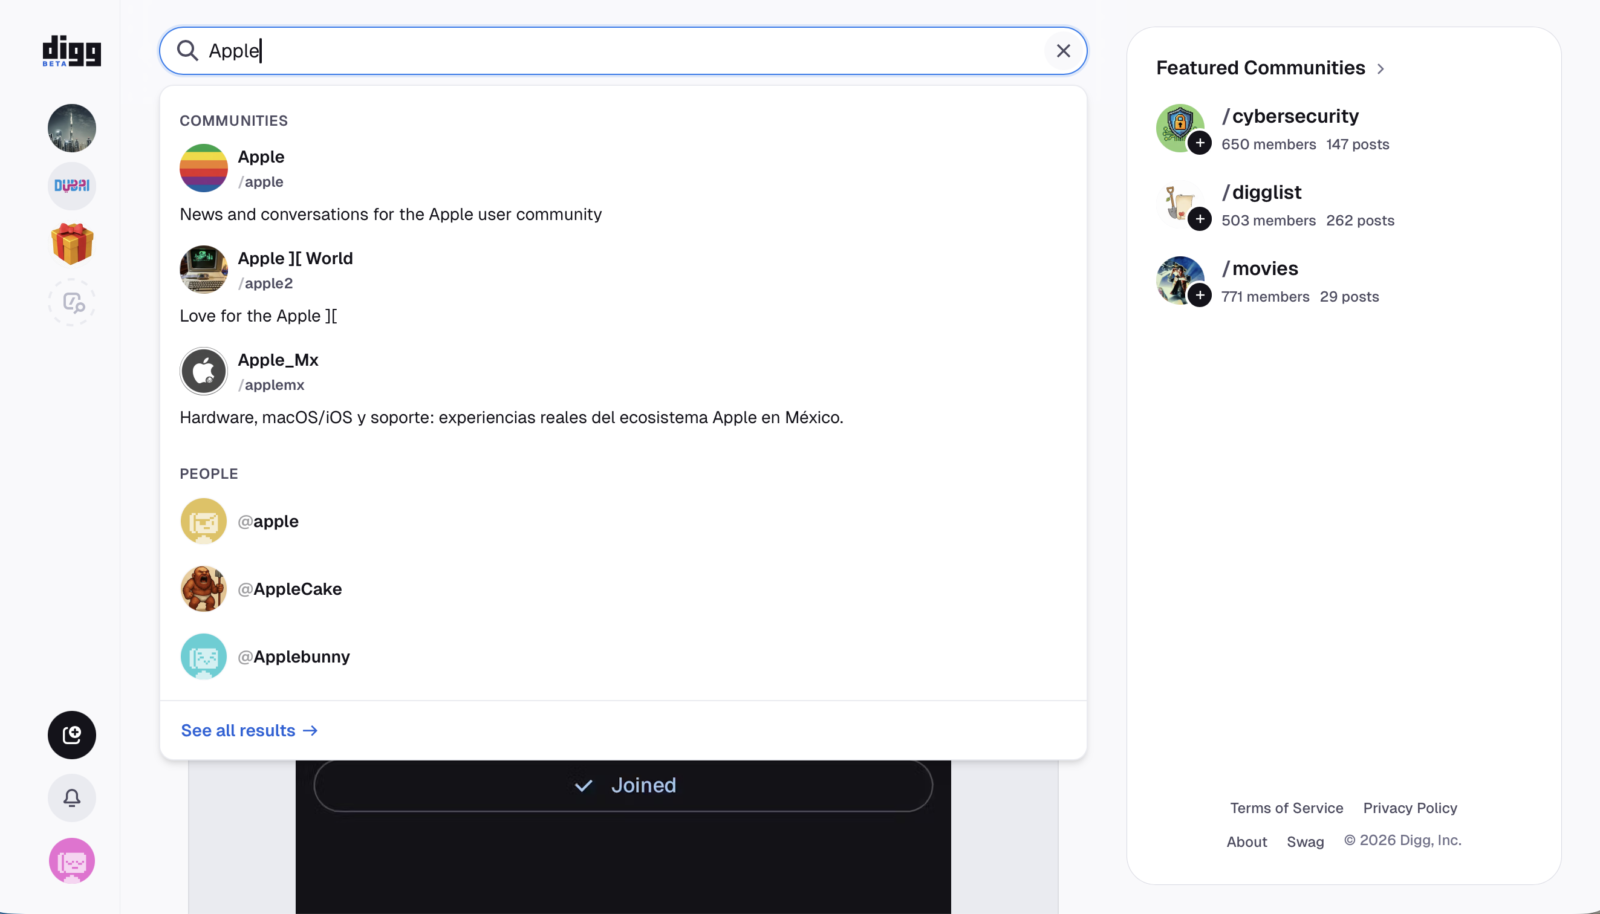Click the Digg beta logo
Screen dimensions: 1600x914
click(x=71, y=51)
